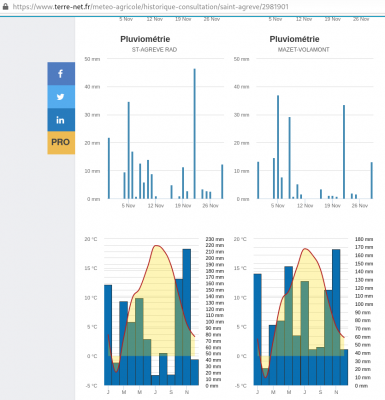Click the -5 °C axis label in right climate chart
This screenshot has width=385, height=400.
tap(240, 386)
